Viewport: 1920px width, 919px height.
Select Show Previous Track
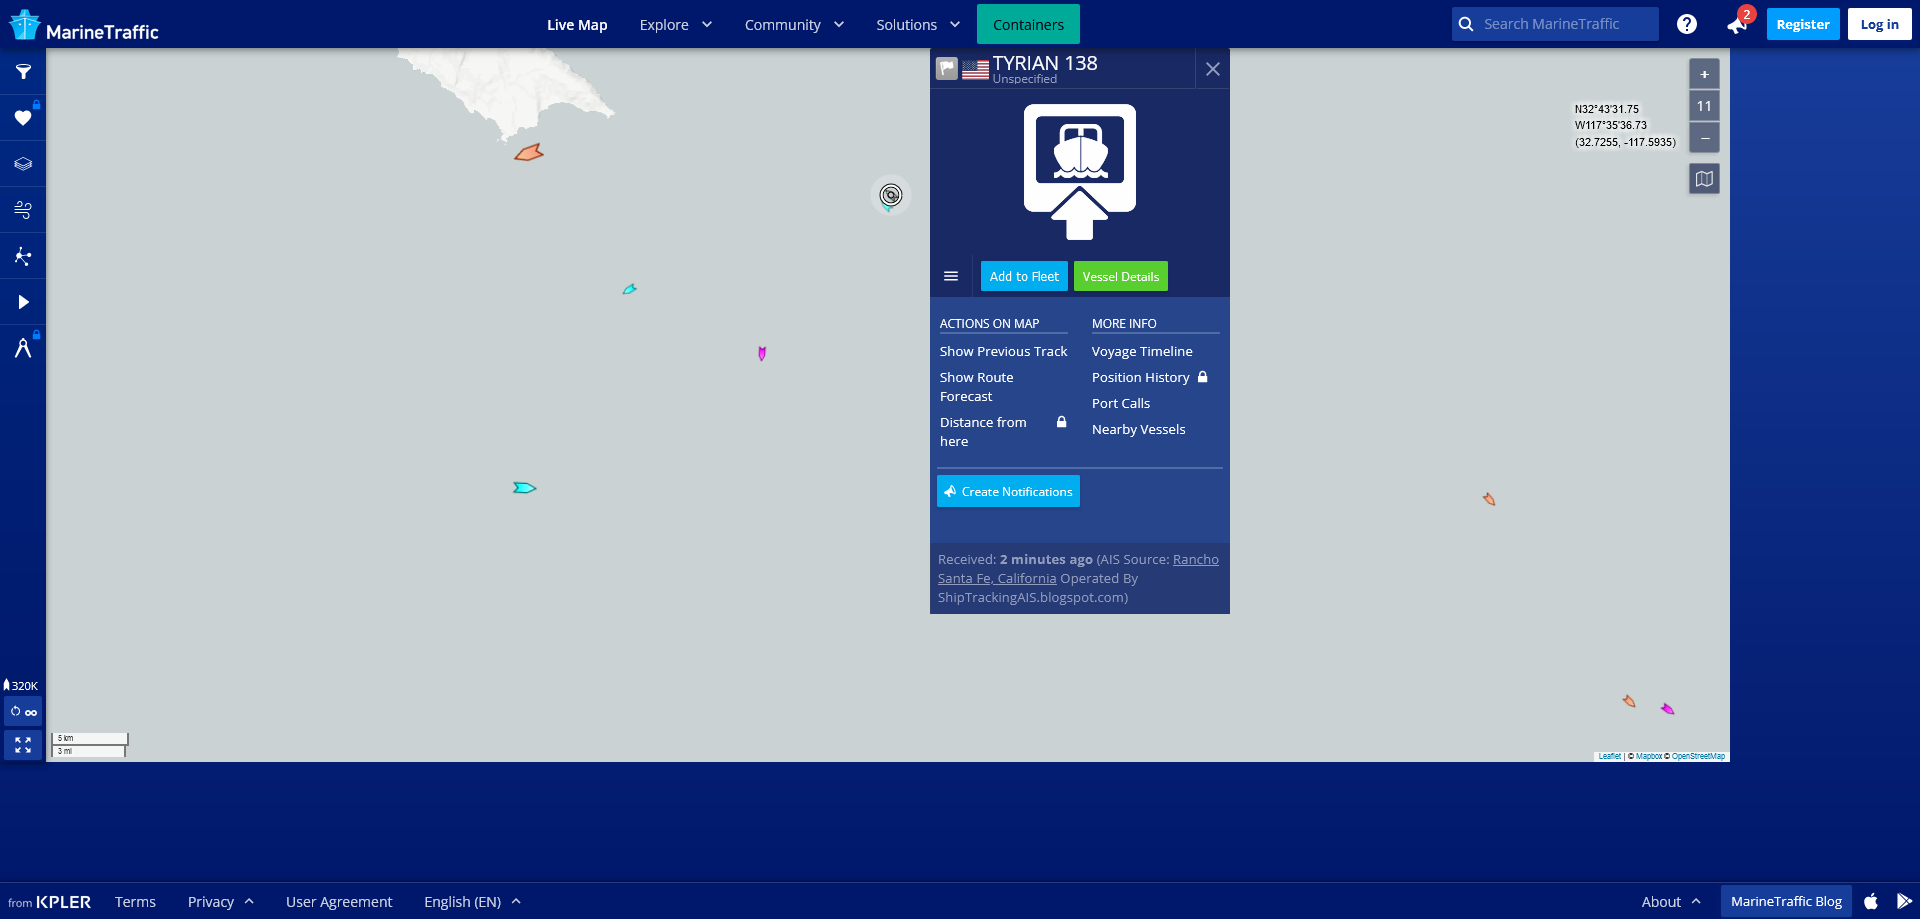[x=1003, y=351]
